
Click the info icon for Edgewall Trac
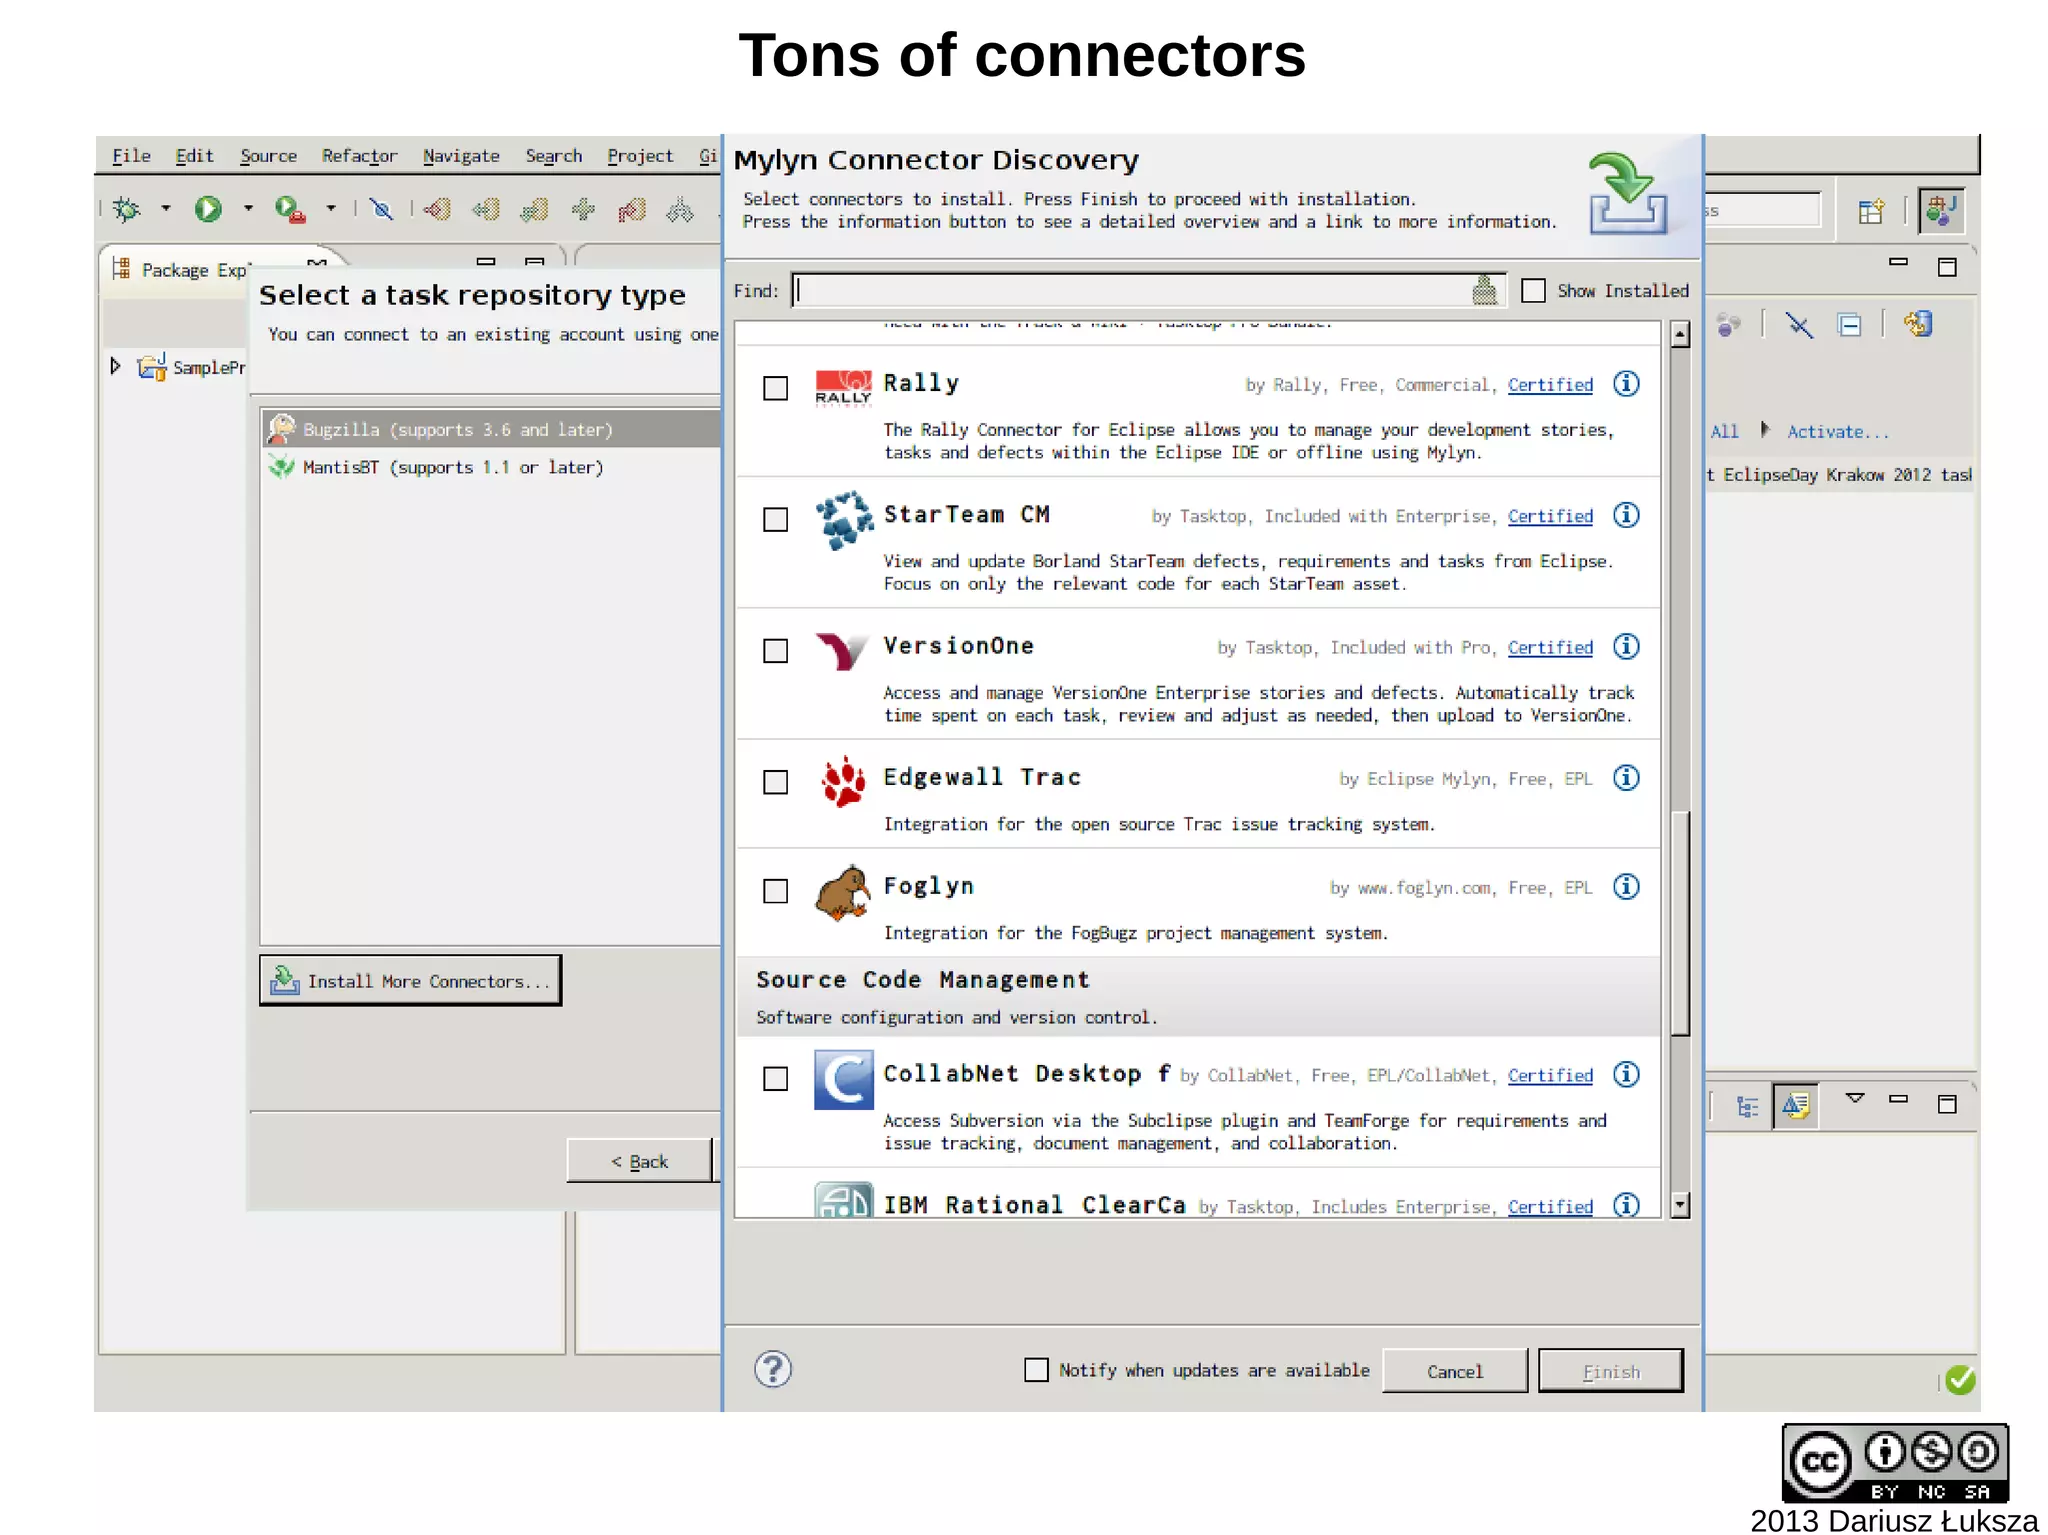tap(1626, 778)
